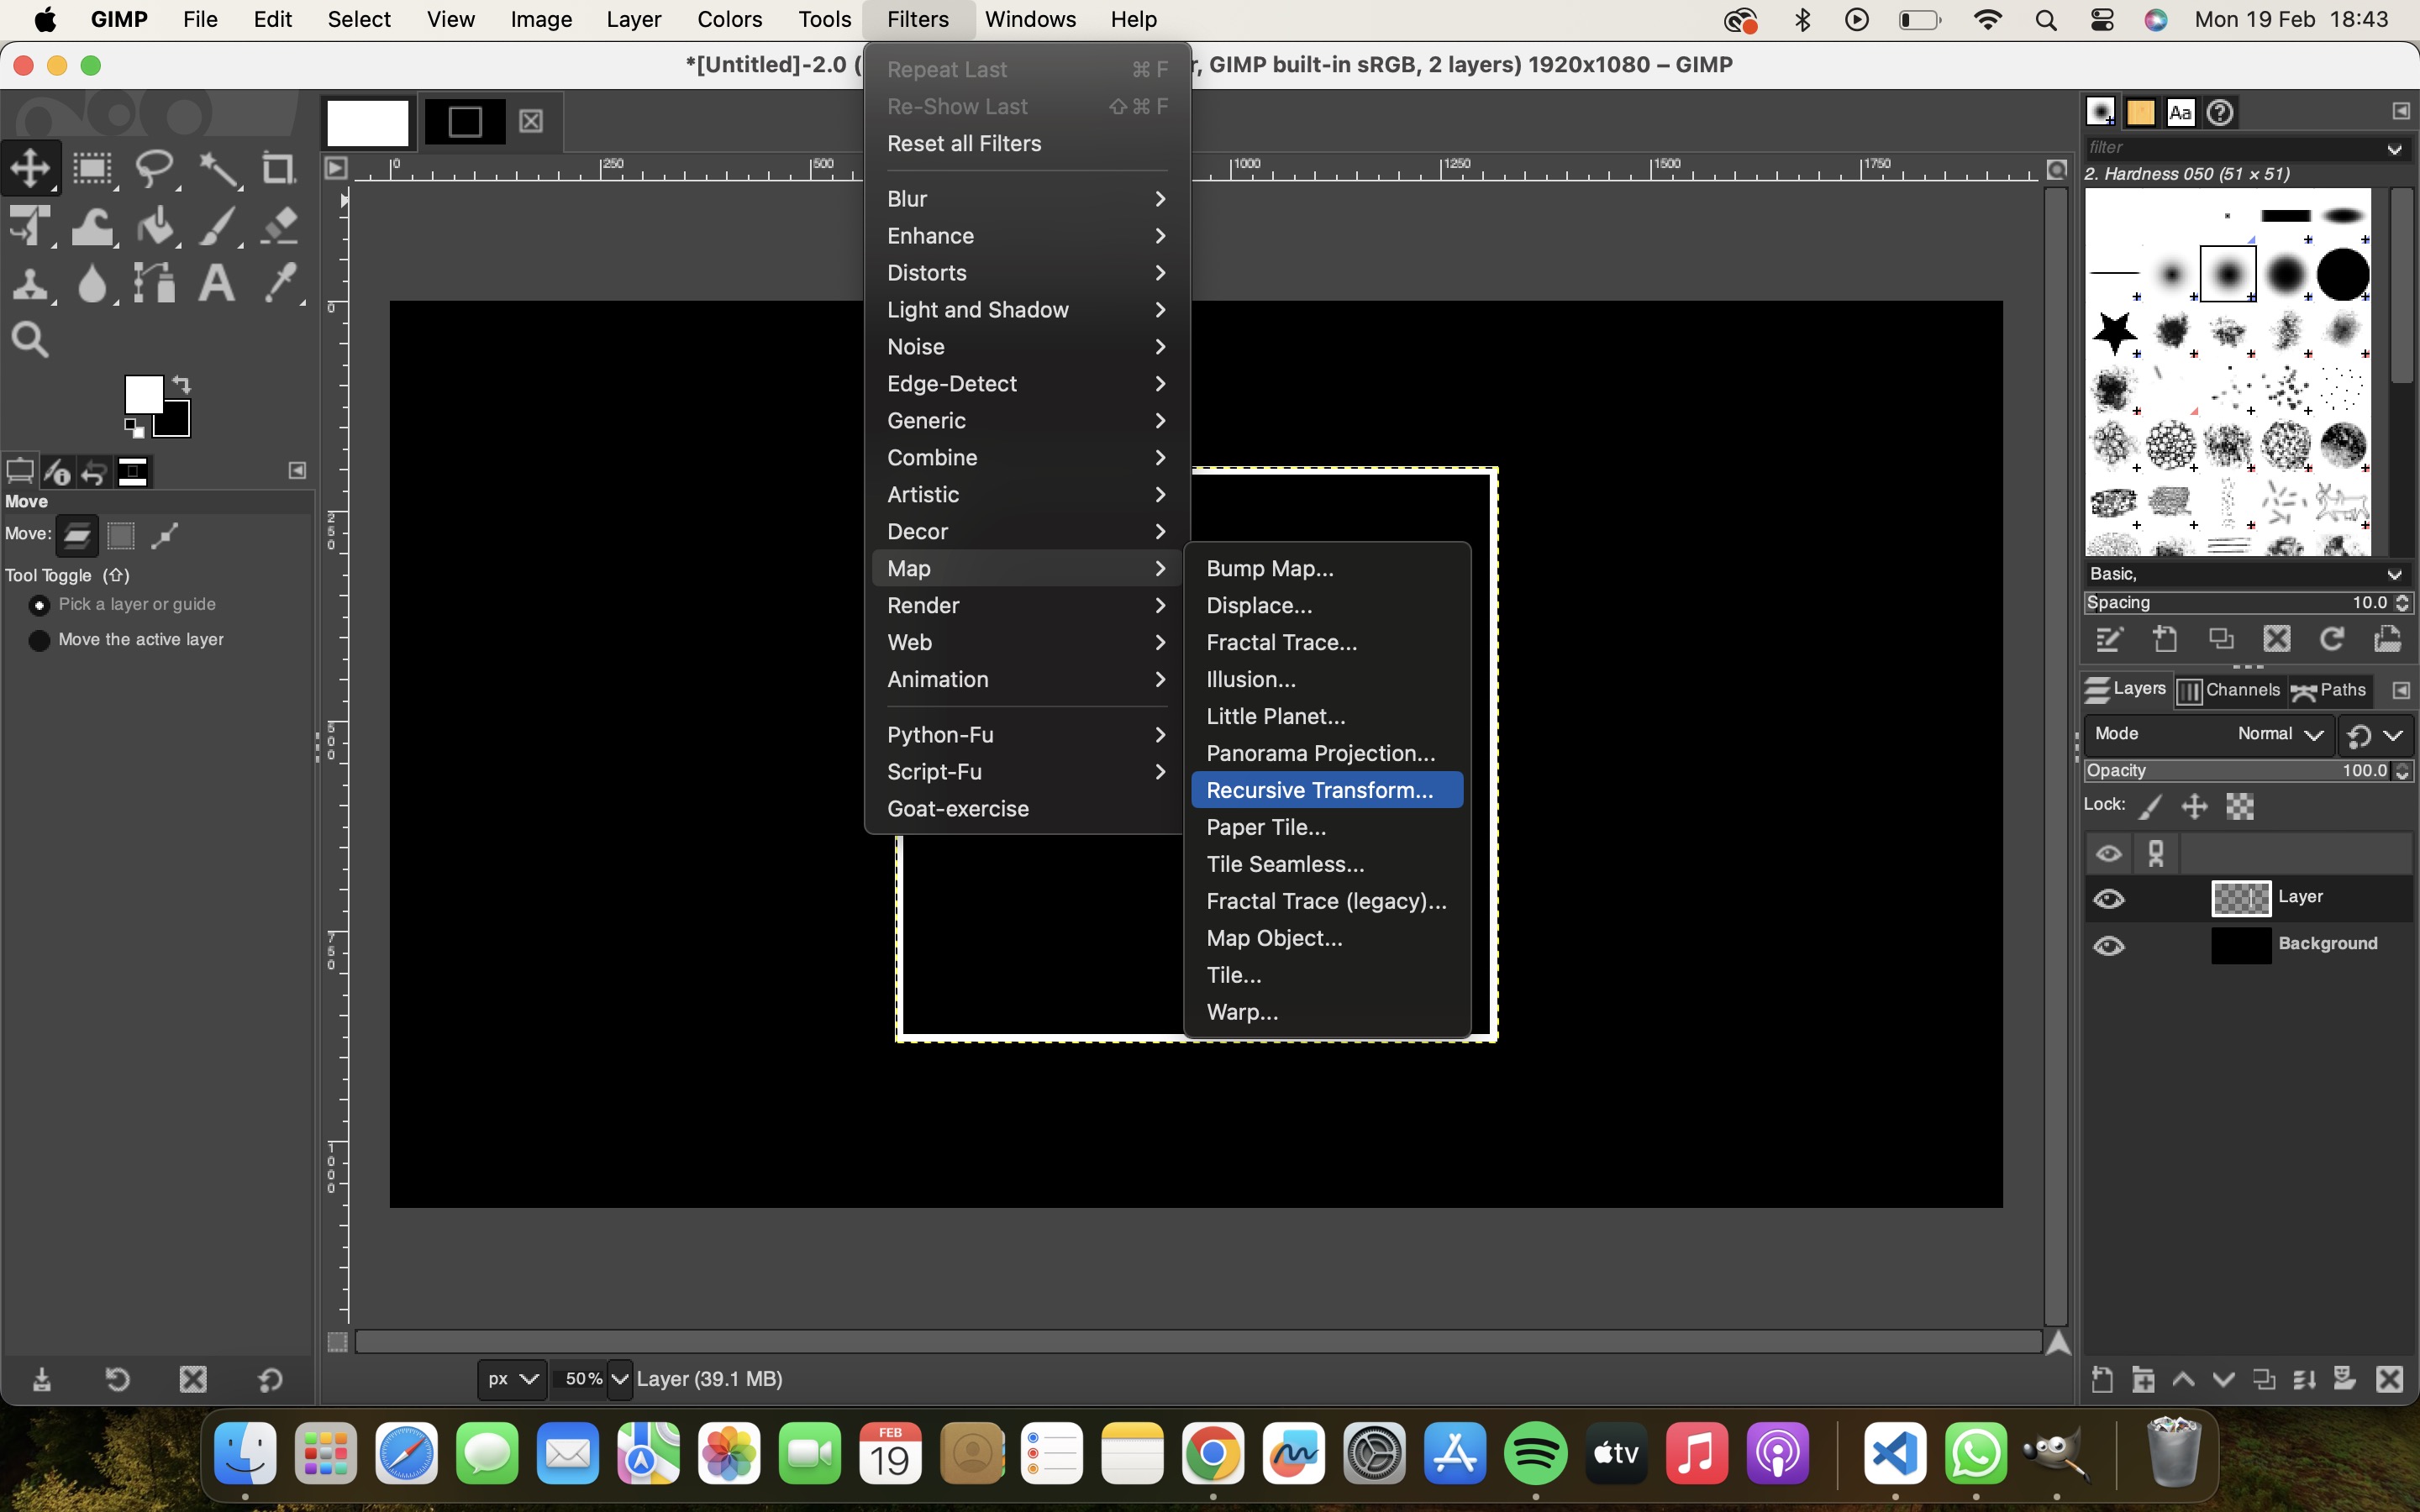2420x1512 pixels.
Task: Select the Text tool
Action: coord(217,284)
